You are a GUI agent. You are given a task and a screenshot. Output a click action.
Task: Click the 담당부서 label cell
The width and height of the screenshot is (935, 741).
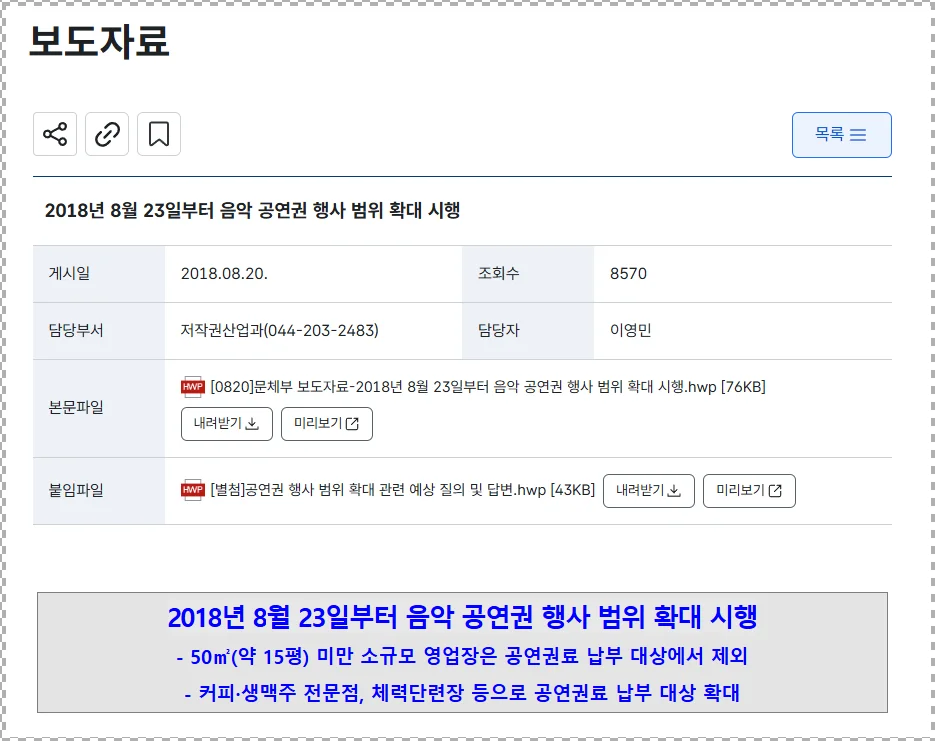99,331
